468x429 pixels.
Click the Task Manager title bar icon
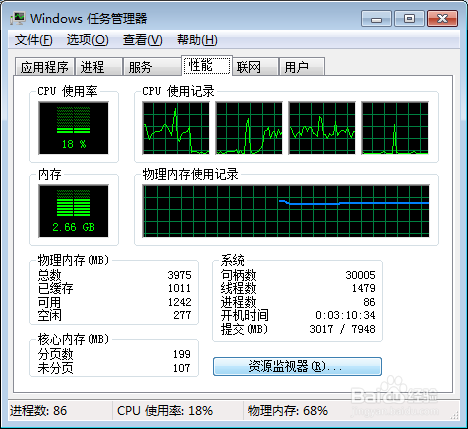(17, 18)
